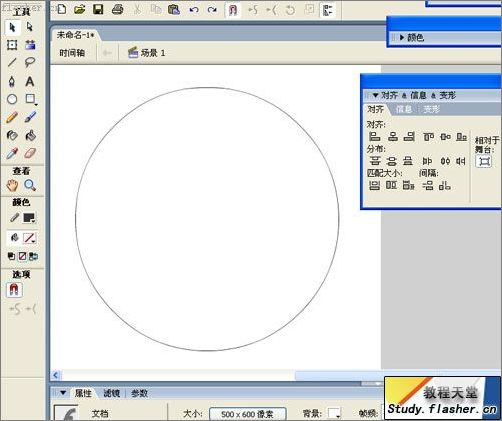Viewport: 502px width, 421px height.
Task: Switch to the 变形 tab
Action: (x=431, y=109)
